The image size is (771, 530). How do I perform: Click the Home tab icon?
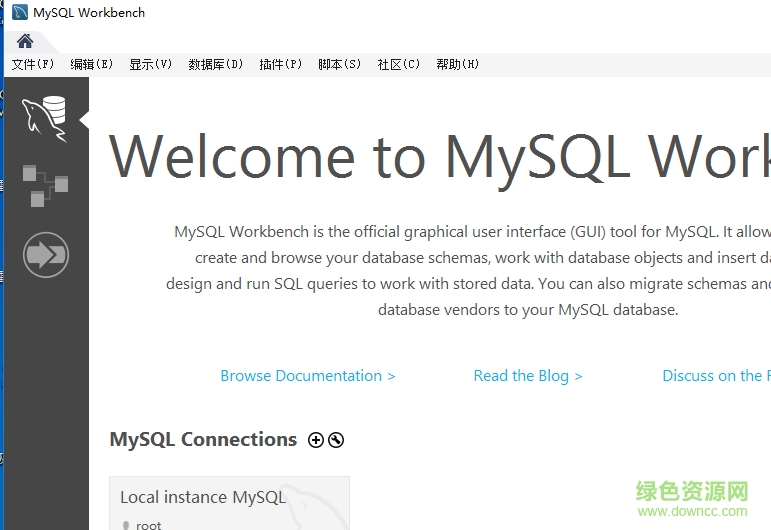(25, 41)
